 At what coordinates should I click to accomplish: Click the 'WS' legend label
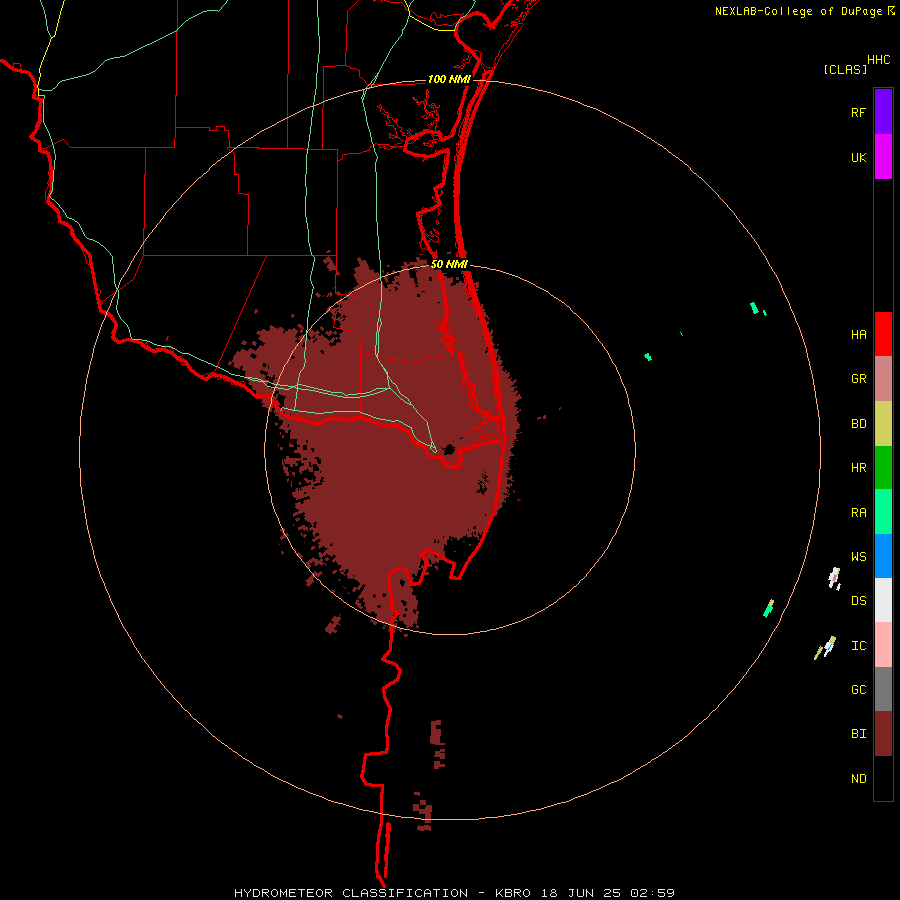858,557
